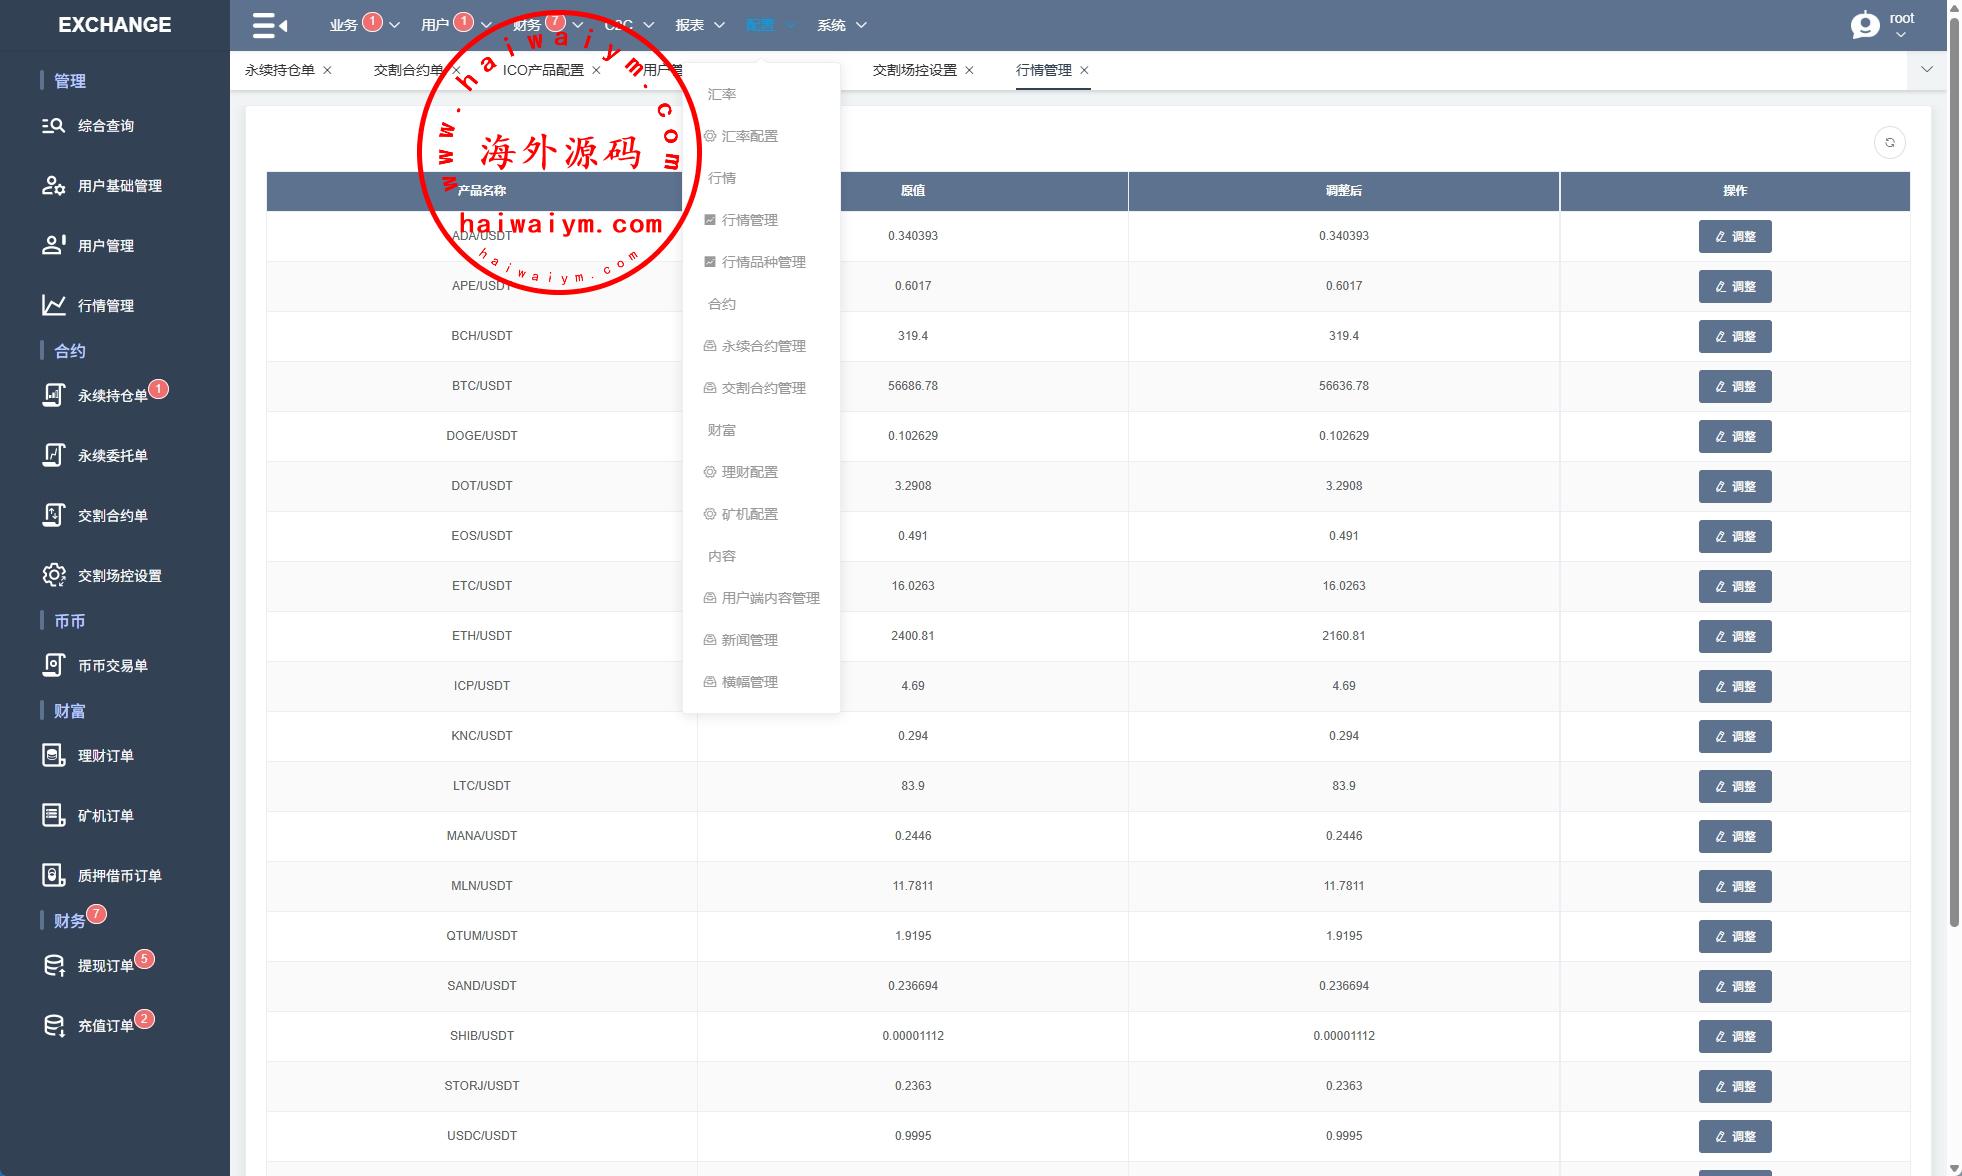The height and width of the screenshot is (1176, 1962).
Task: Select 永续合约管理 menu entry
Action: 763,346
